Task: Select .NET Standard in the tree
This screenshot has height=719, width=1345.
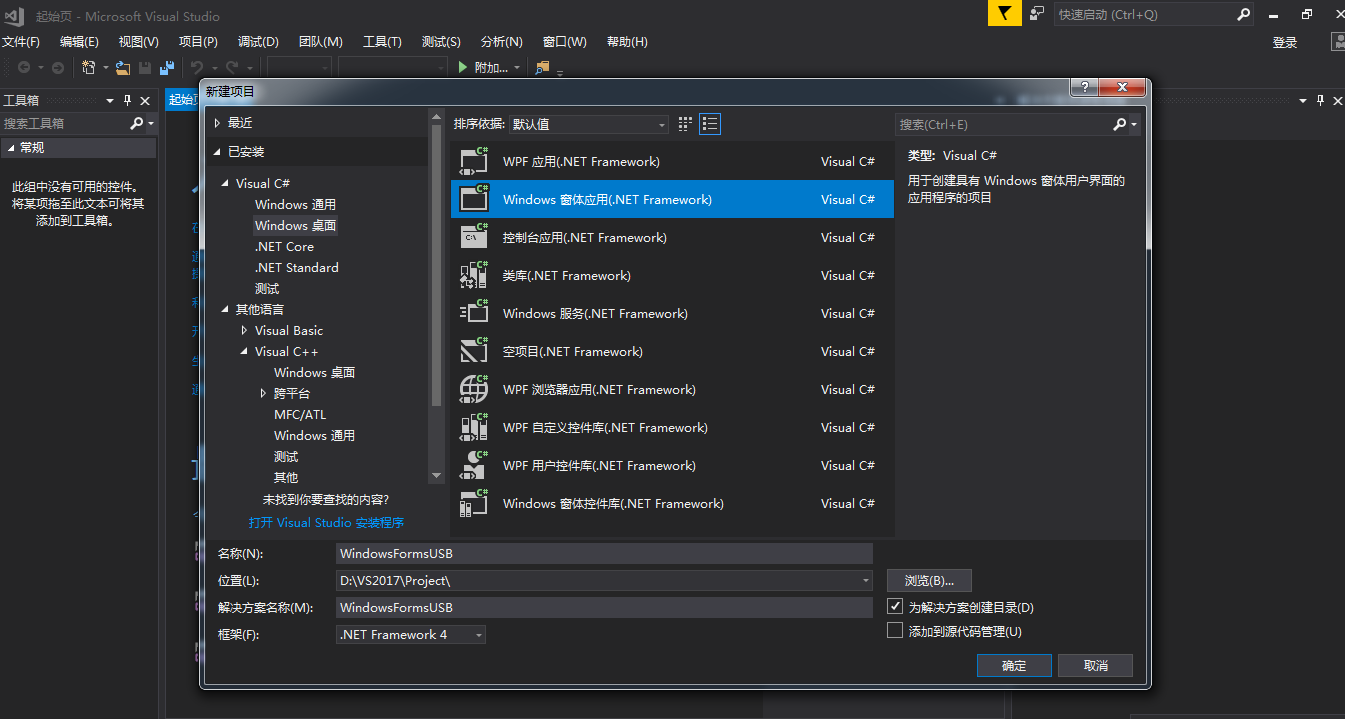Action: [x=296, y=267]
